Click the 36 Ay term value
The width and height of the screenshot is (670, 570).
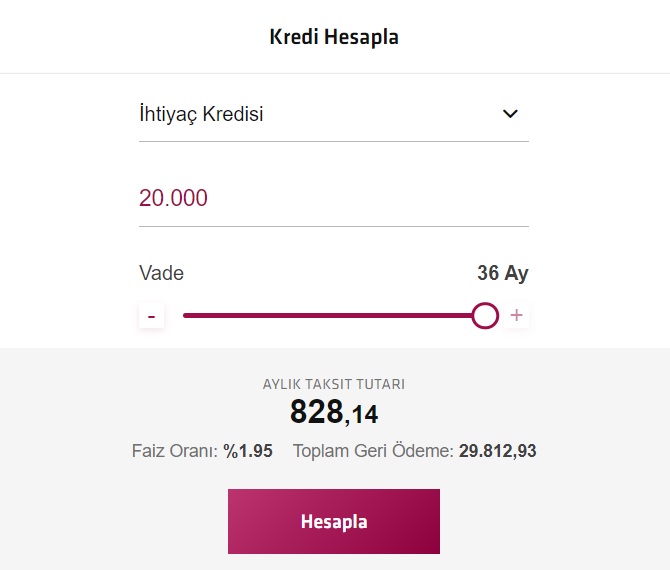[503, 273]
